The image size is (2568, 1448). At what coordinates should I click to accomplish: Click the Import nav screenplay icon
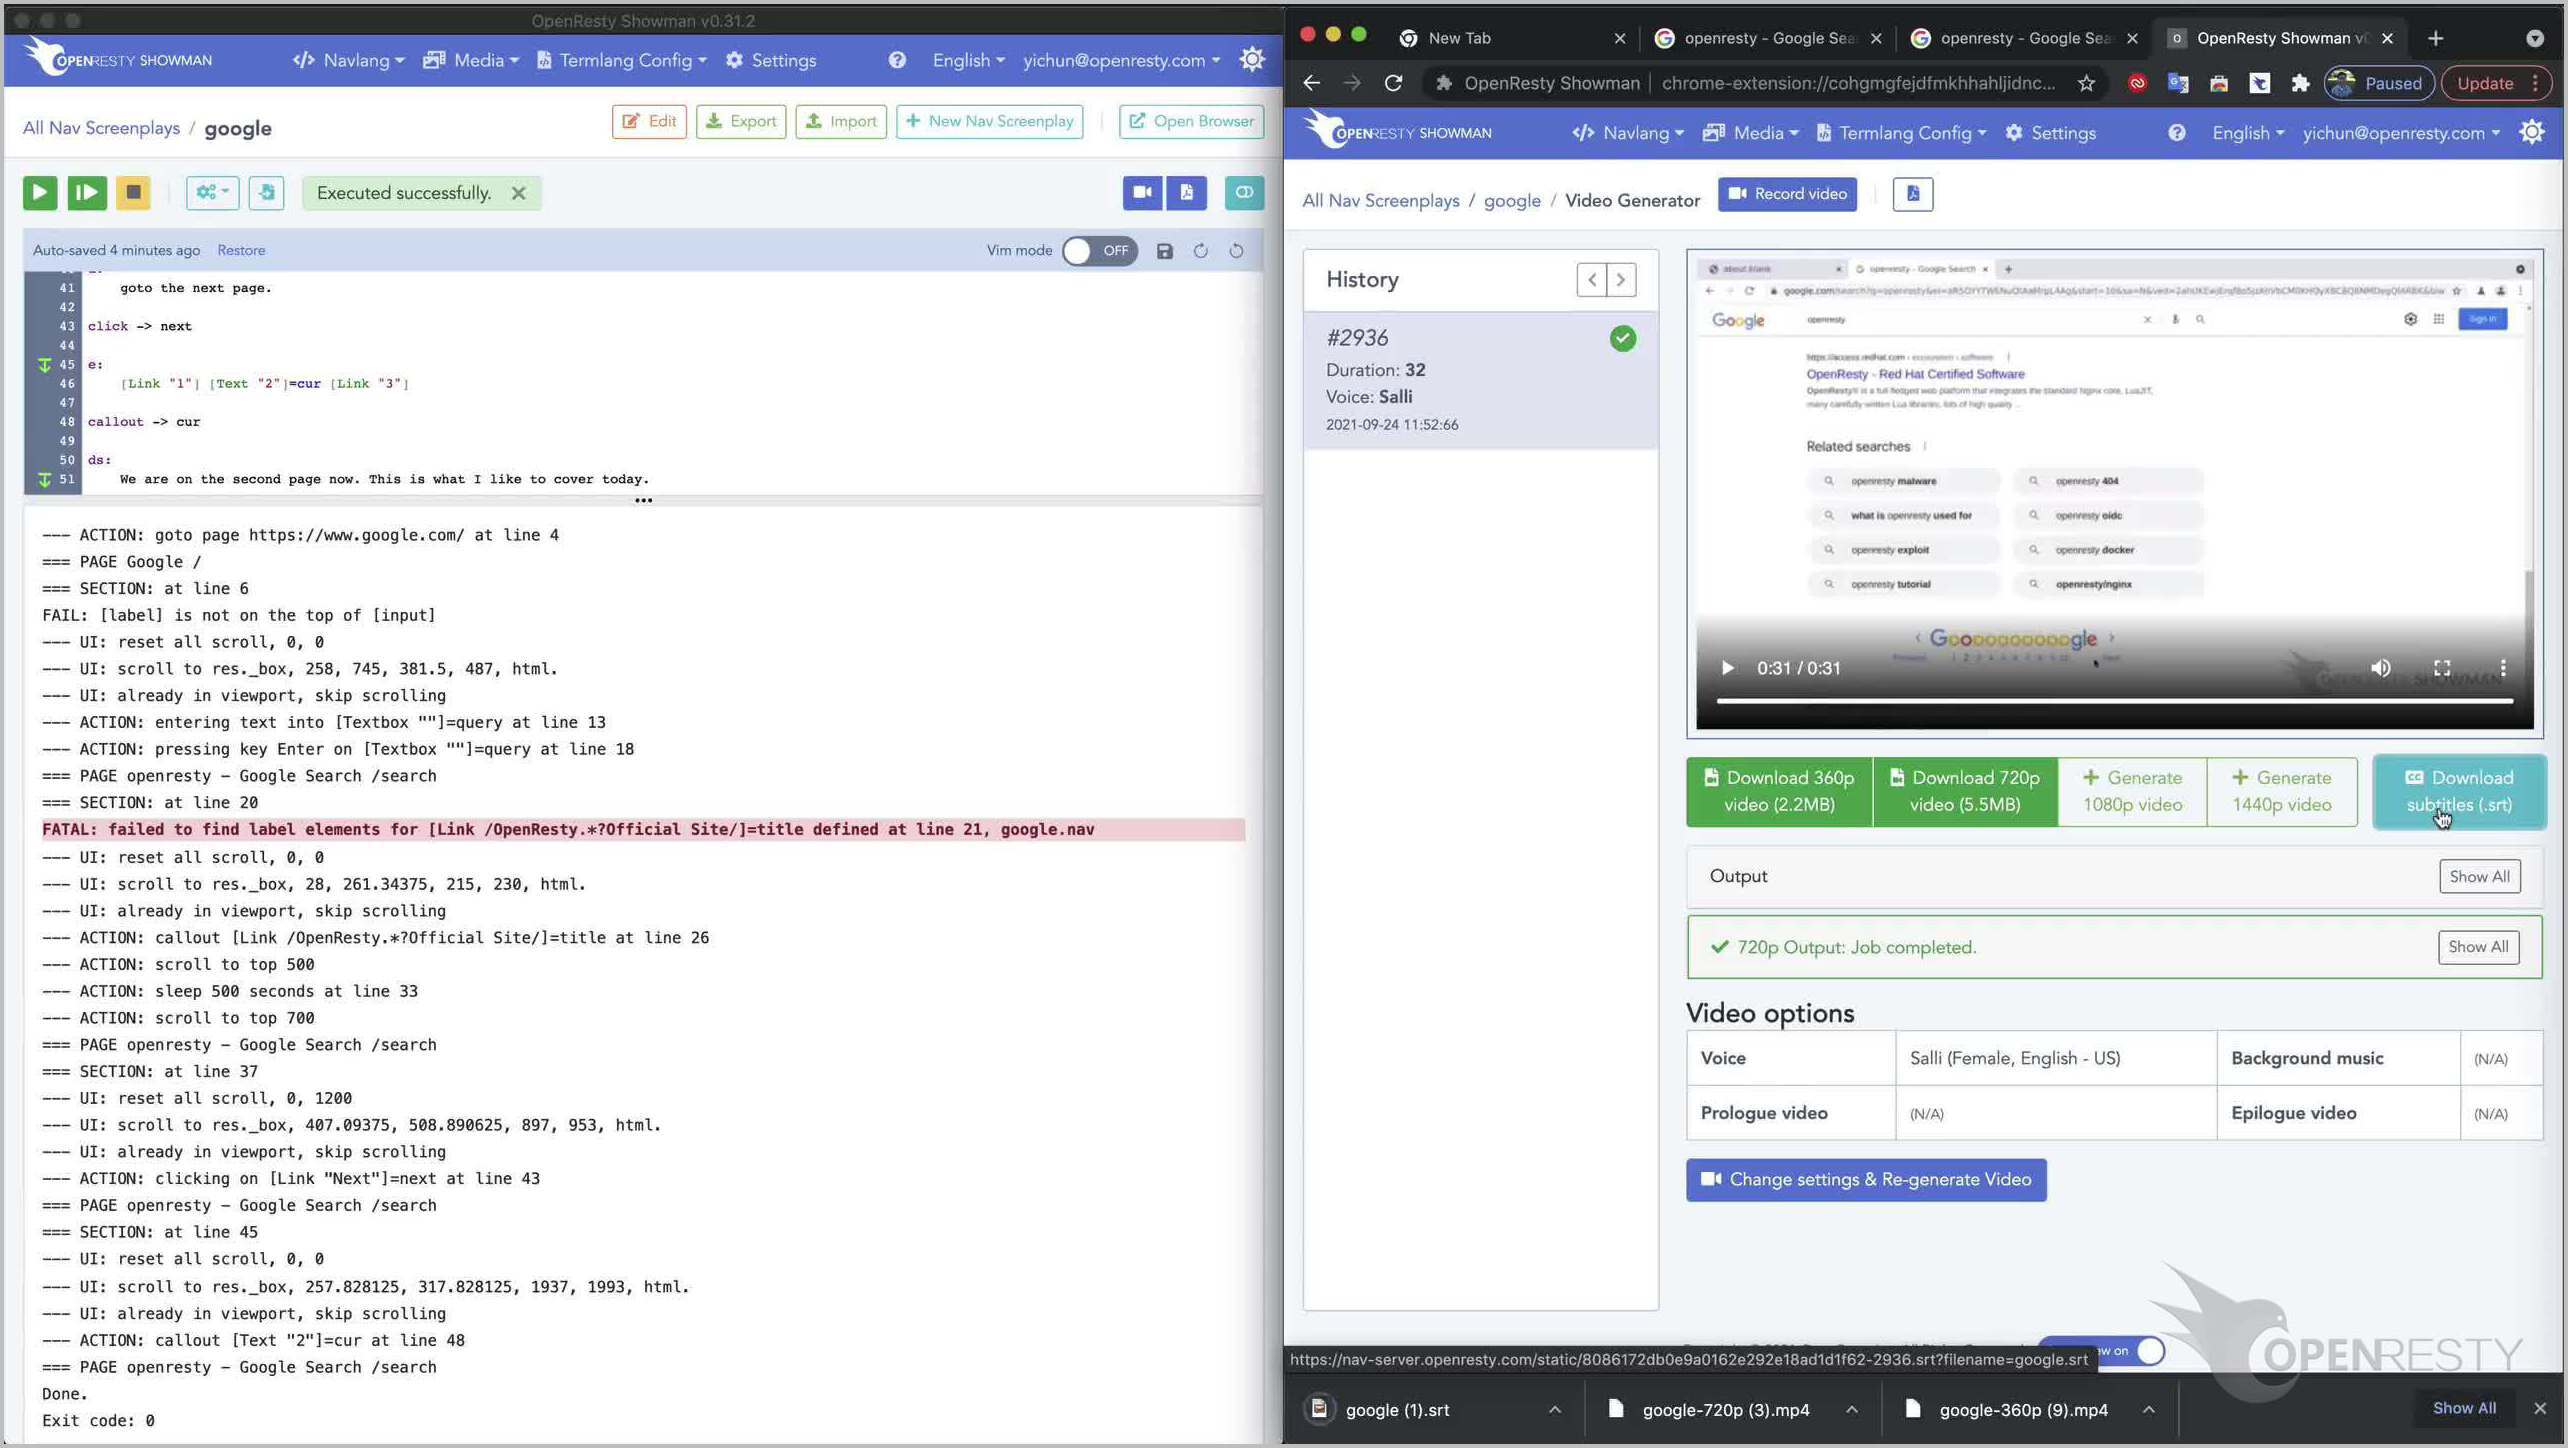(841, 122)
